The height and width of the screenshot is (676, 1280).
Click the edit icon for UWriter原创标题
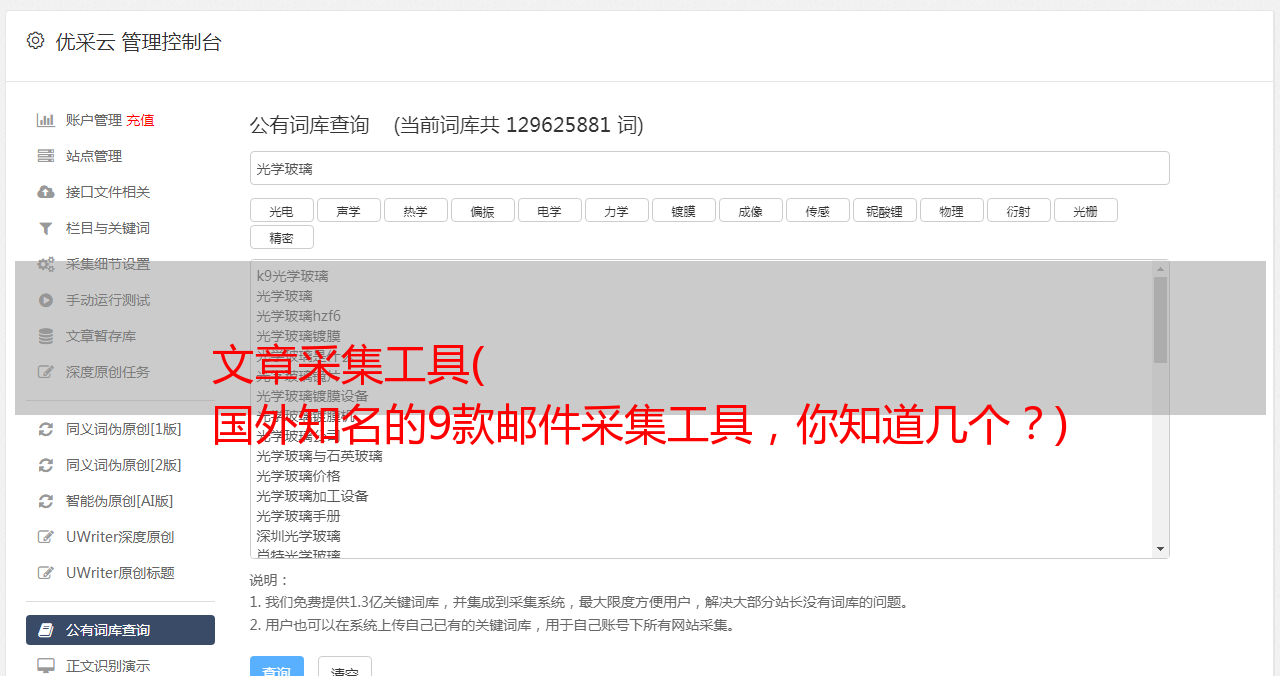[46, 573]
